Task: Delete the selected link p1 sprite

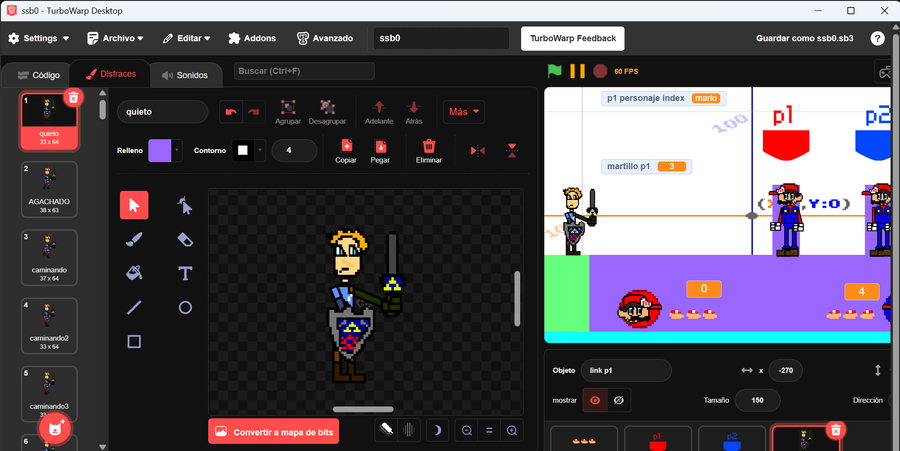Action: [836, 429]
